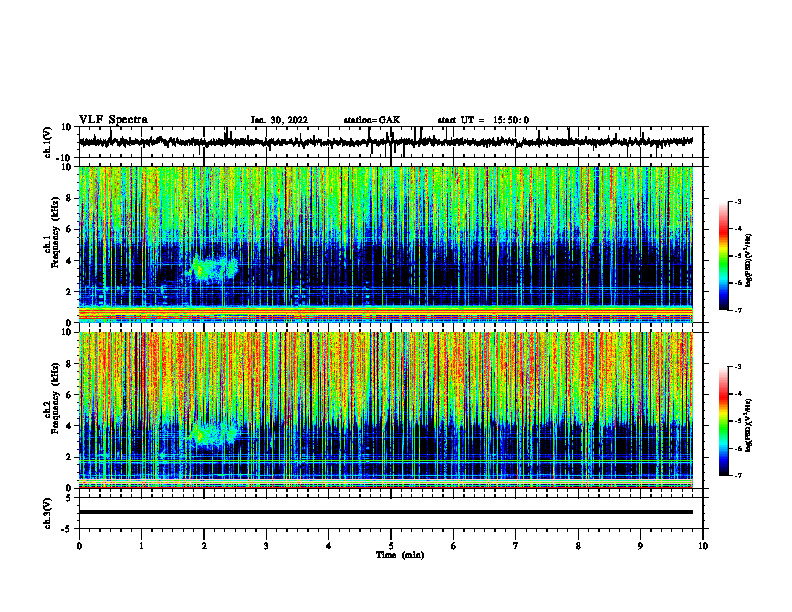Click the "10" tick on the time axis
This screenshot has width=792, height=612.
pyautogui.click(x=703, y=546)
